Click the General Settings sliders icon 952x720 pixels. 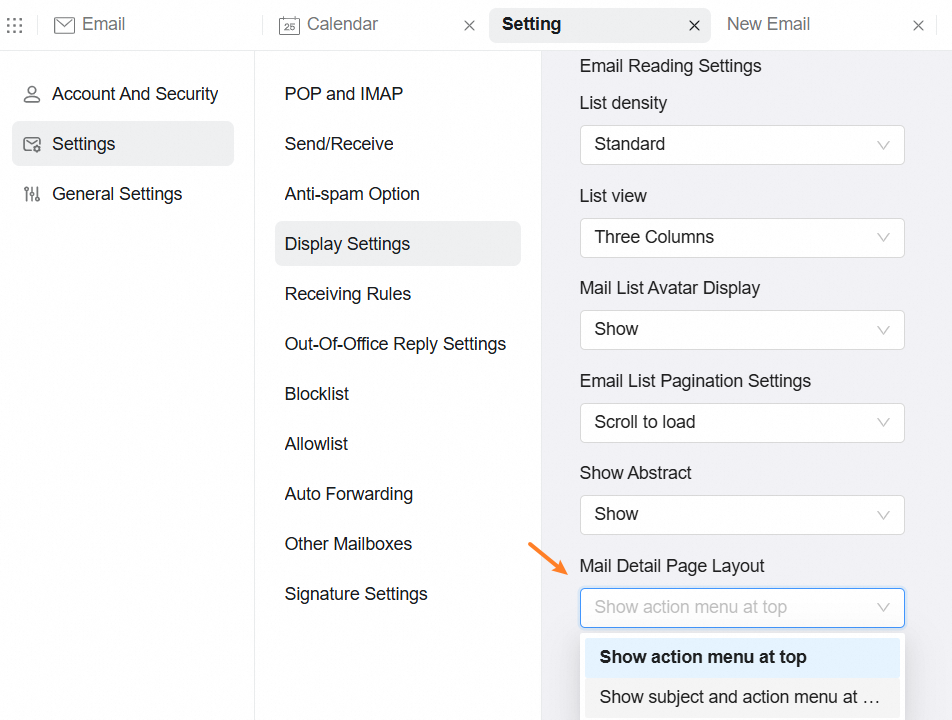(32, 194)
